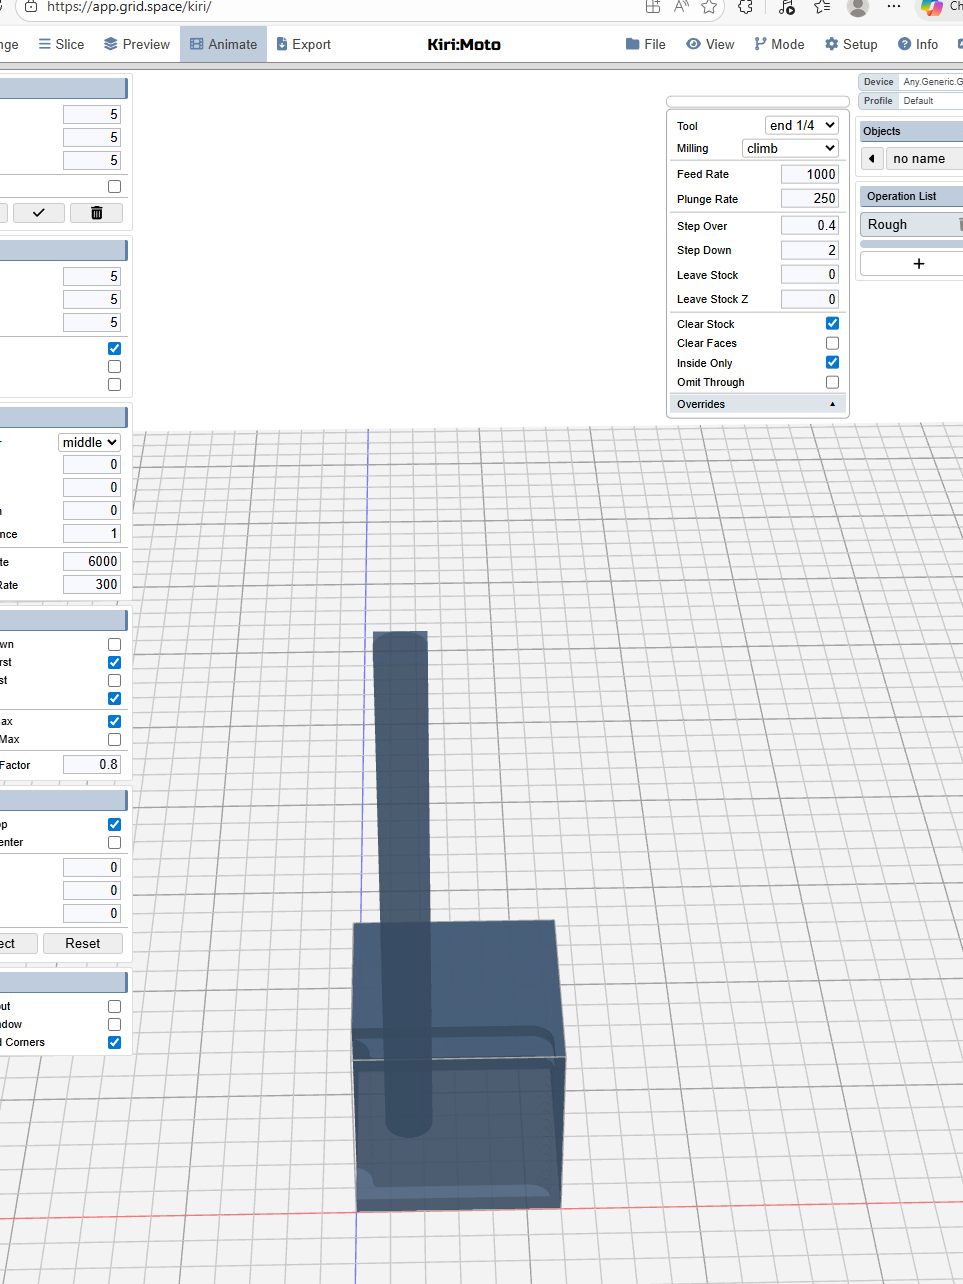Click the Reset button
Viewport: 963px width, 1284px height.
(x=83, y=943)
